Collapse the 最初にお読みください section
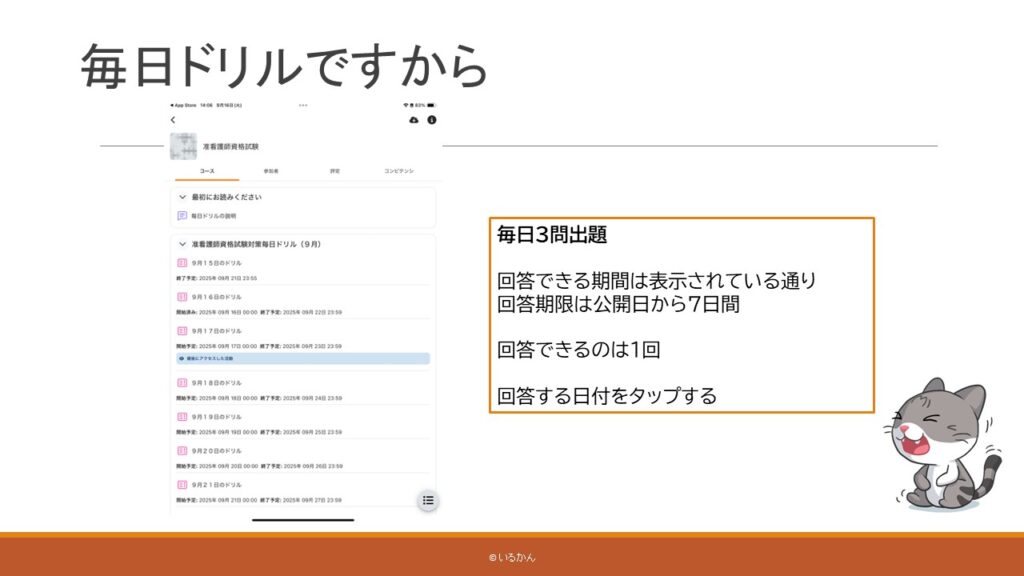 183,197
